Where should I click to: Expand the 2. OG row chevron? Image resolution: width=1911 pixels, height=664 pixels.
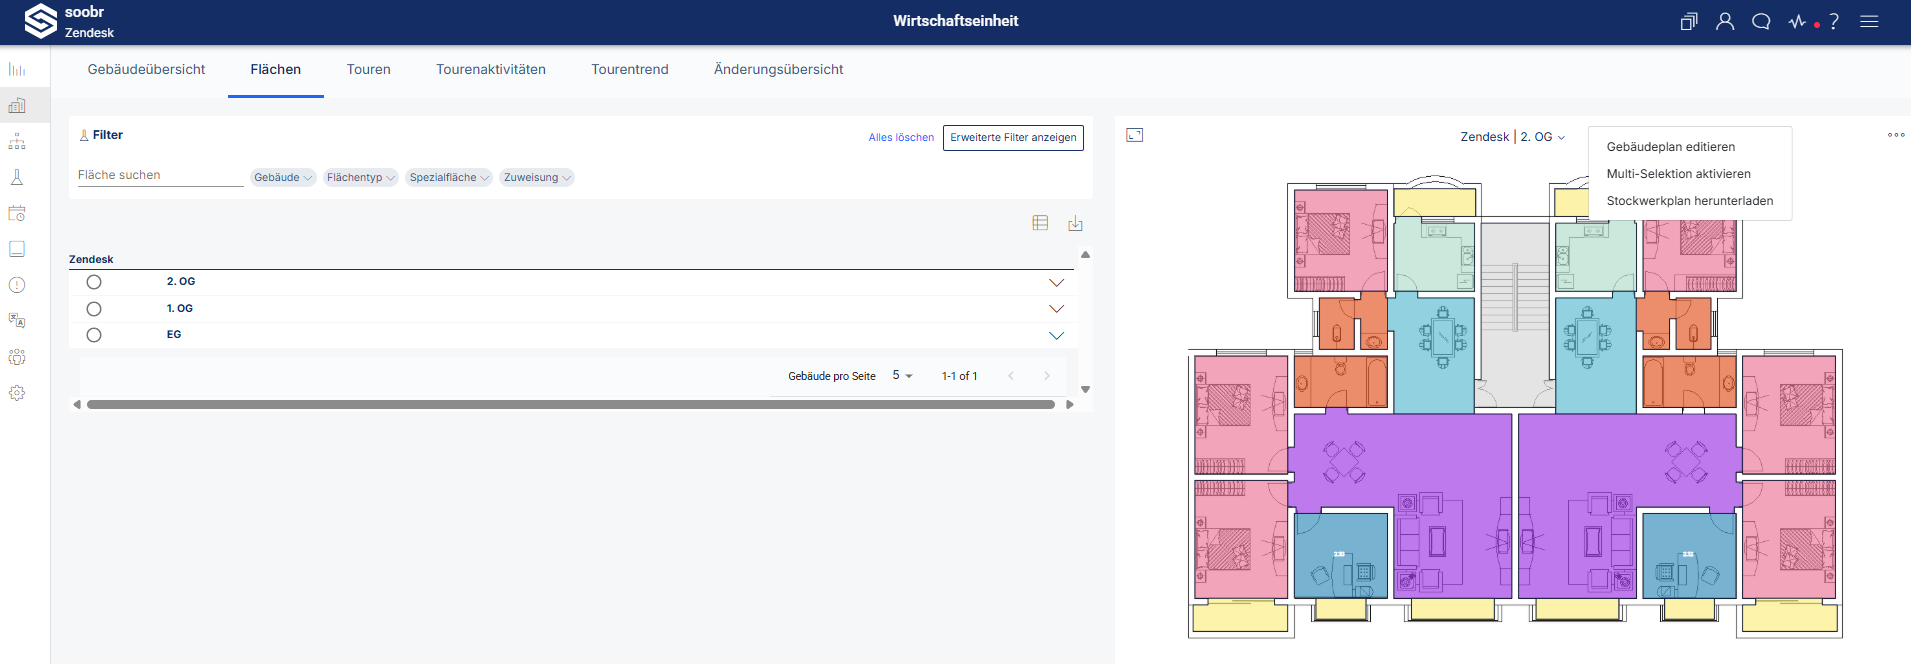coord(1056,283)
